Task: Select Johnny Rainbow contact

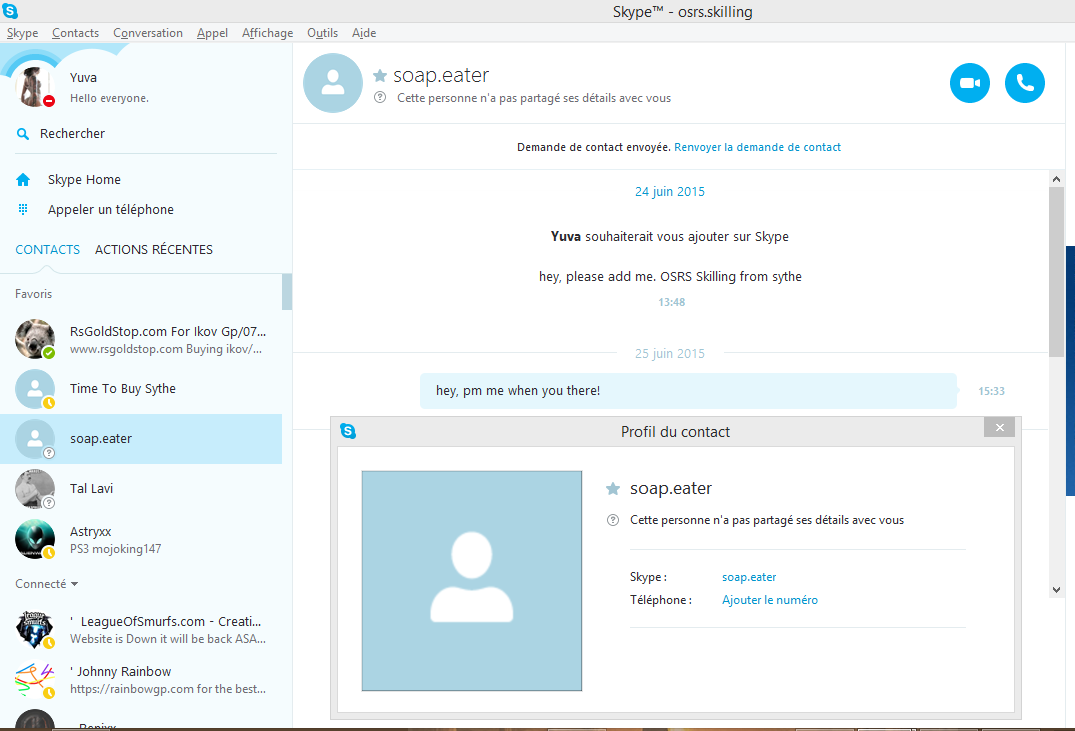Action: coord(141,679)
